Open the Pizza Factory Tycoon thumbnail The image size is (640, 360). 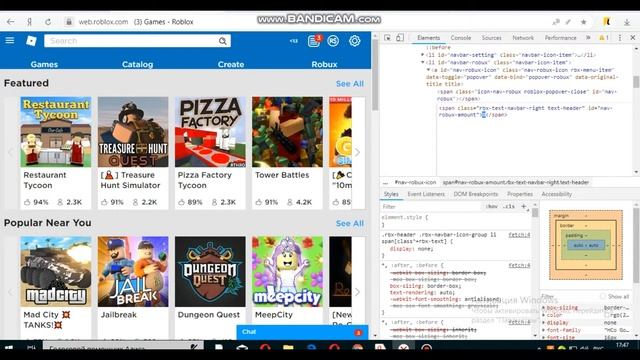point(210,132)
